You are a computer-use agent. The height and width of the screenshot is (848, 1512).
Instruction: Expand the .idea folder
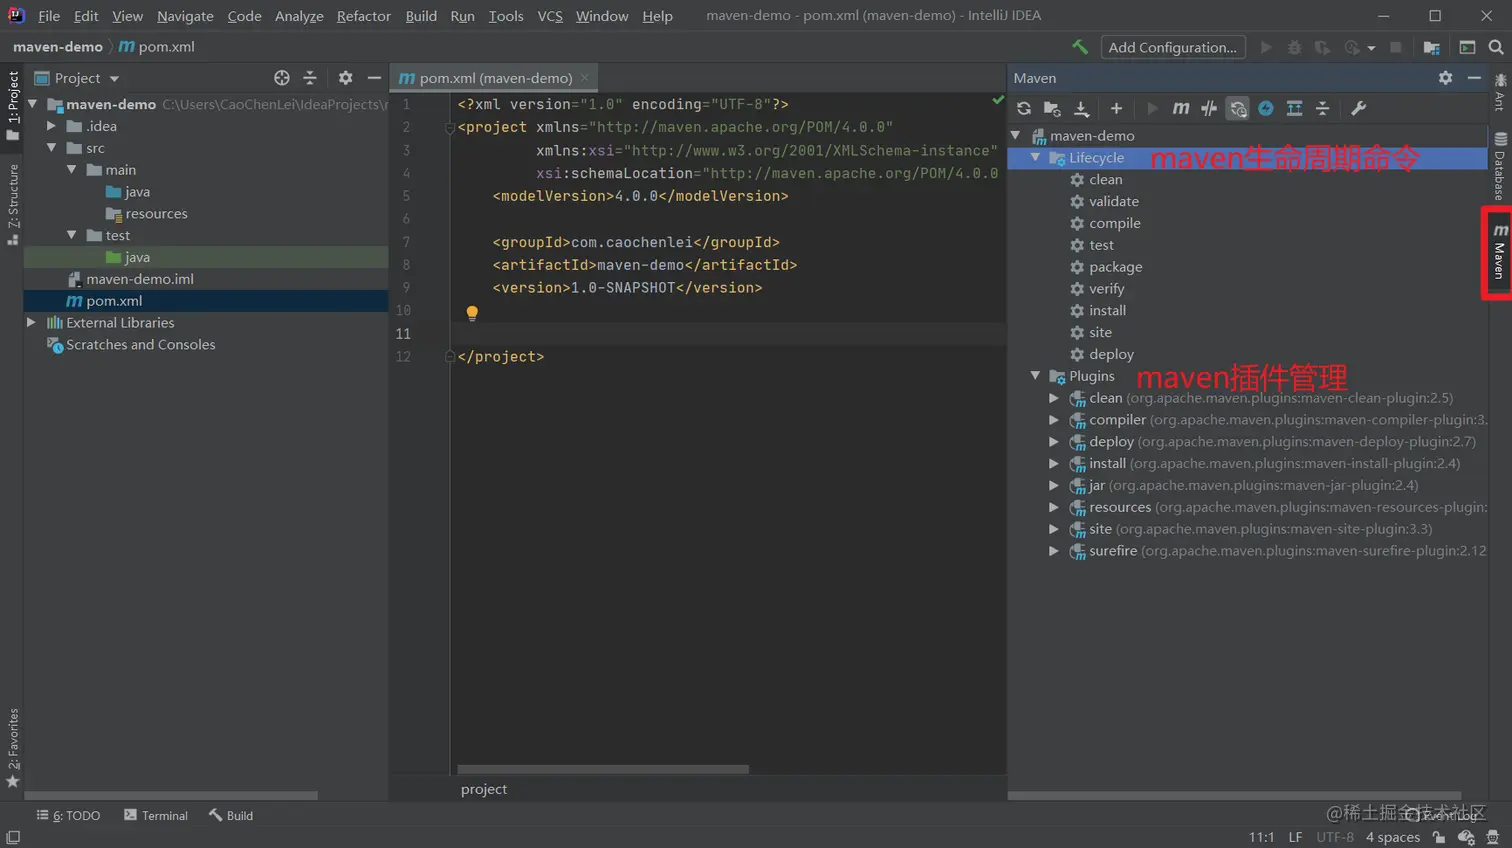52,126
